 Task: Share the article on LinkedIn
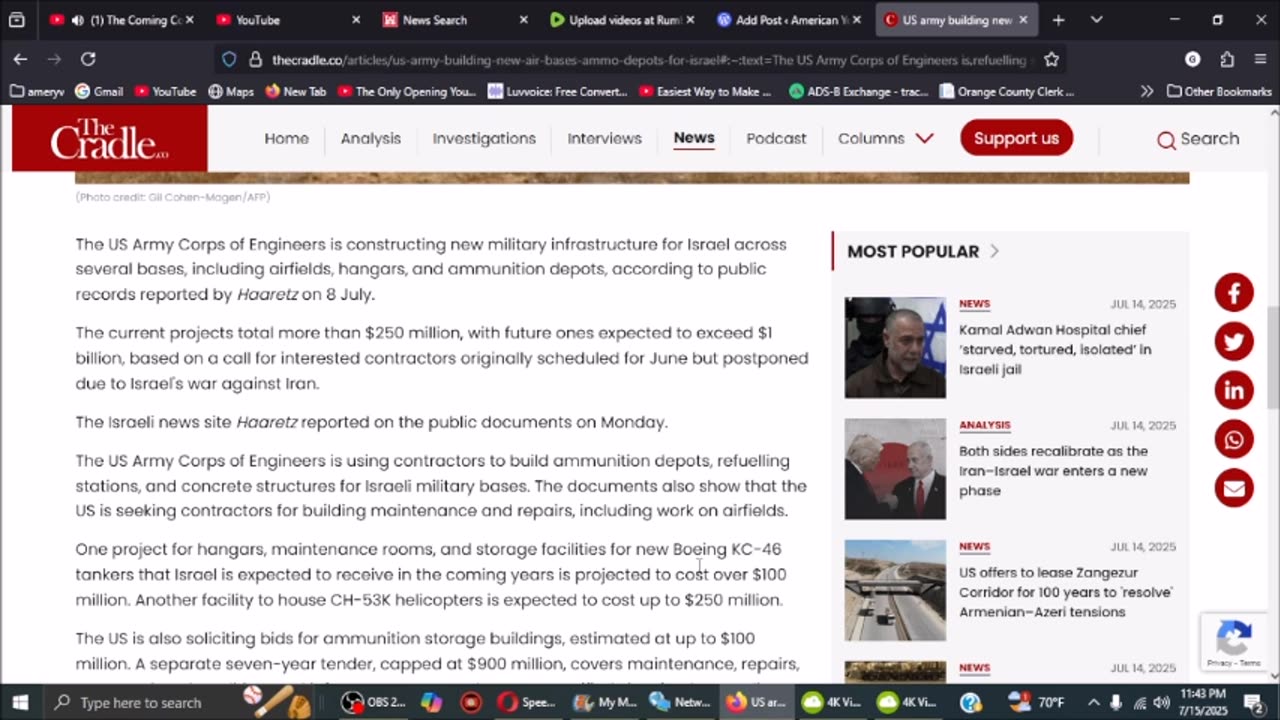point(1234,390)
